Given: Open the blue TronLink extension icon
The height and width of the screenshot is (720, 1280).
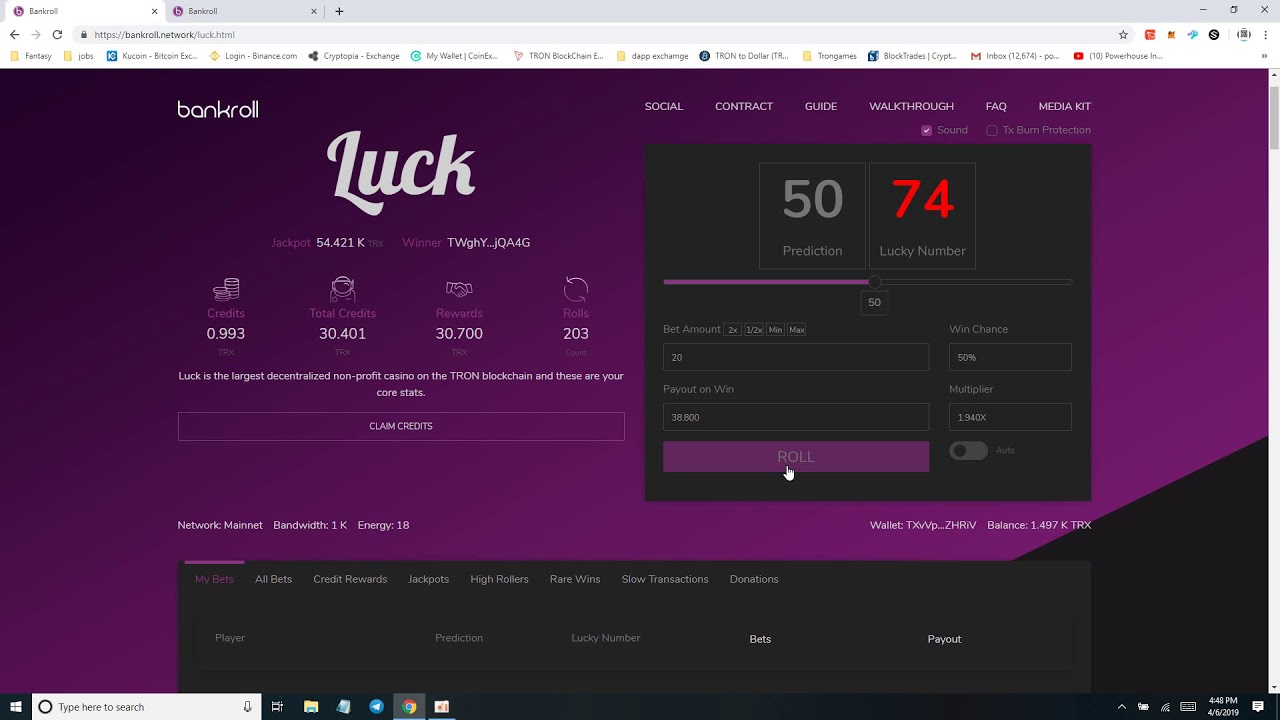Looking at the screenshot, I should point(1192,34).
